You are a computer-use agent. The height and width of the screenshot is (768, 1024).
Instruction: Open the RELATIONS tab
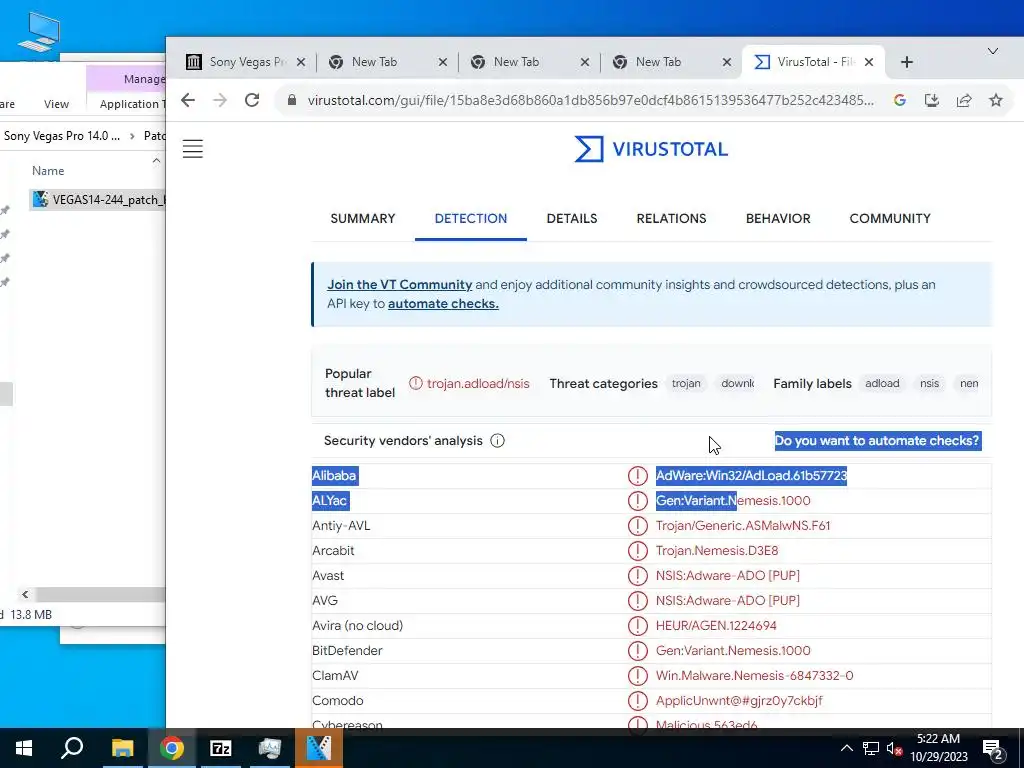671,219
